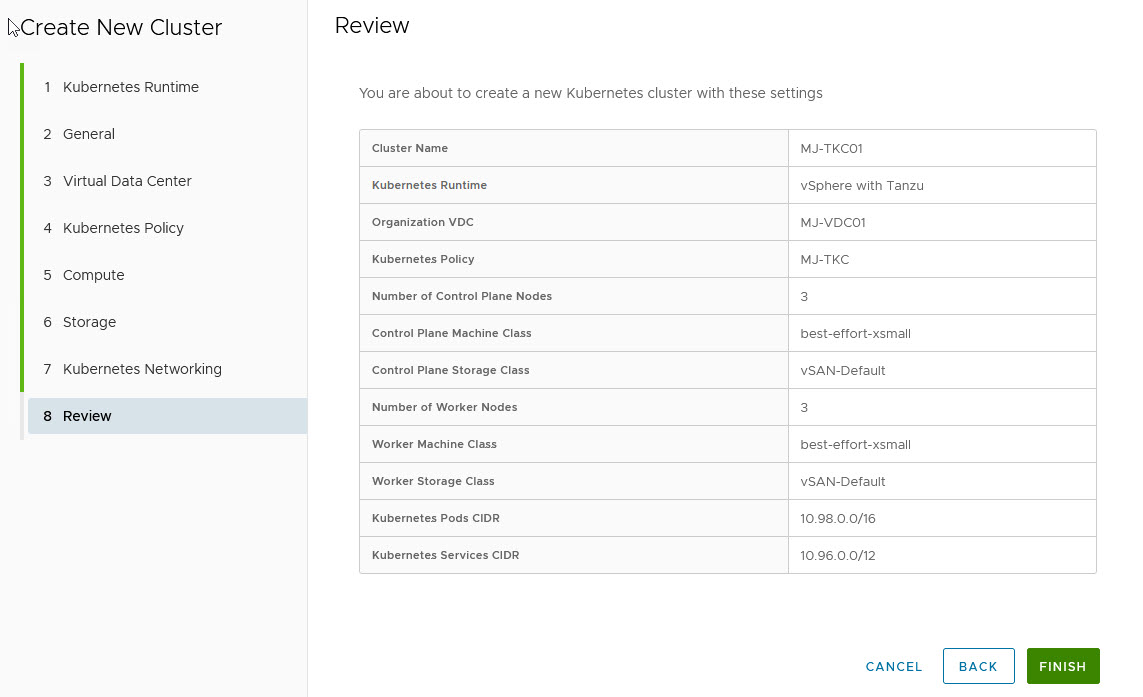Open the Compute step

point(93,275)
